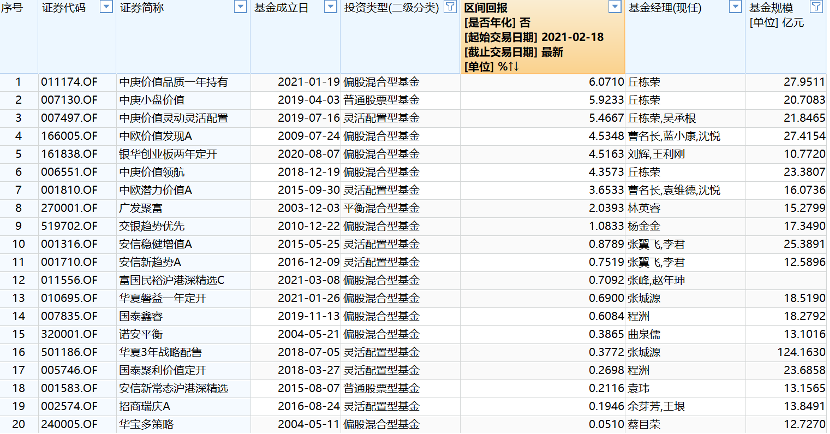Click establishment date 2021-01-19
This screenshot has height=434, width=830.
309,82
